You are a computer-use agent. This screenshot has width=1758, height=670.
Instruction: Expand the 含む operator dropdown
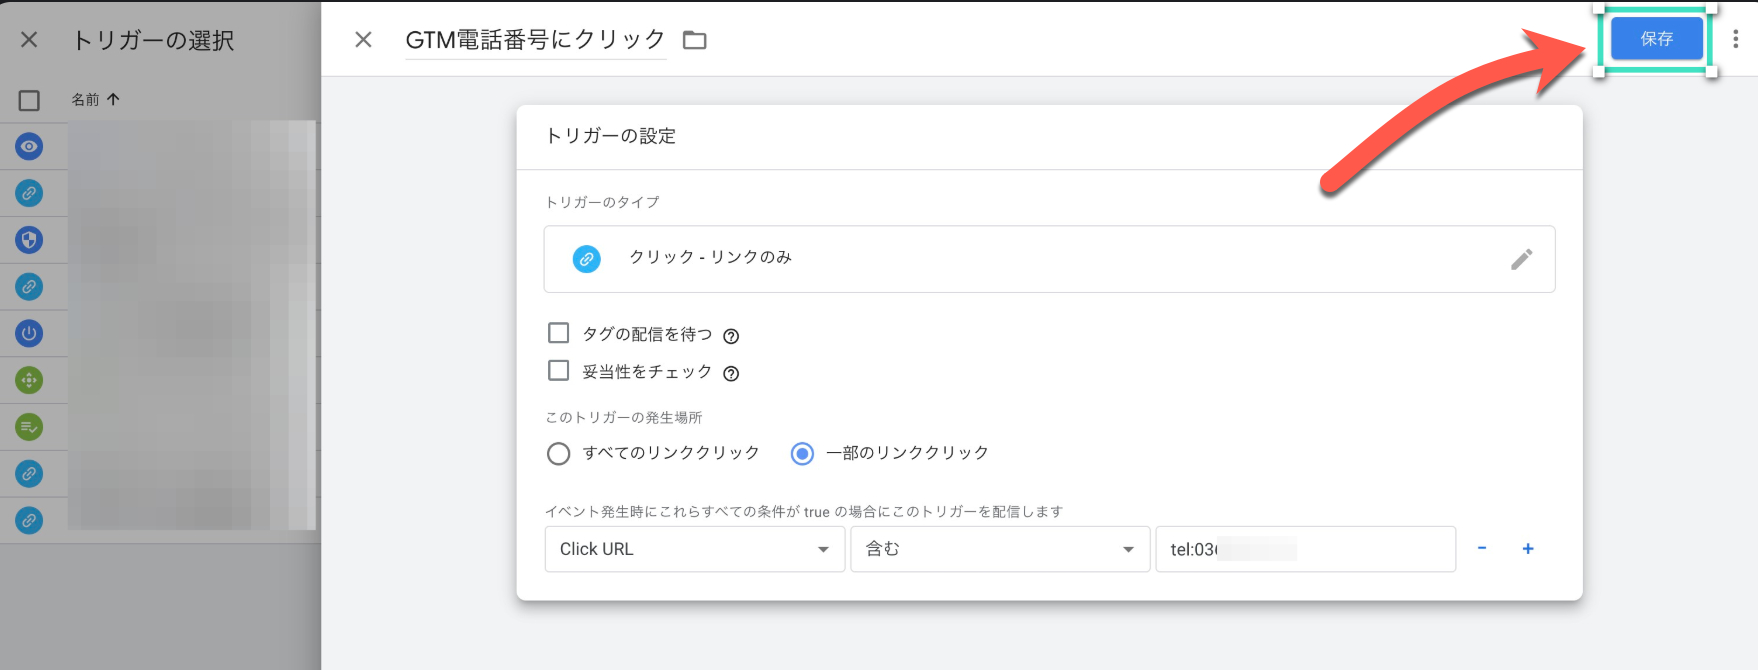pyautogui.click(x=999, y=549)
